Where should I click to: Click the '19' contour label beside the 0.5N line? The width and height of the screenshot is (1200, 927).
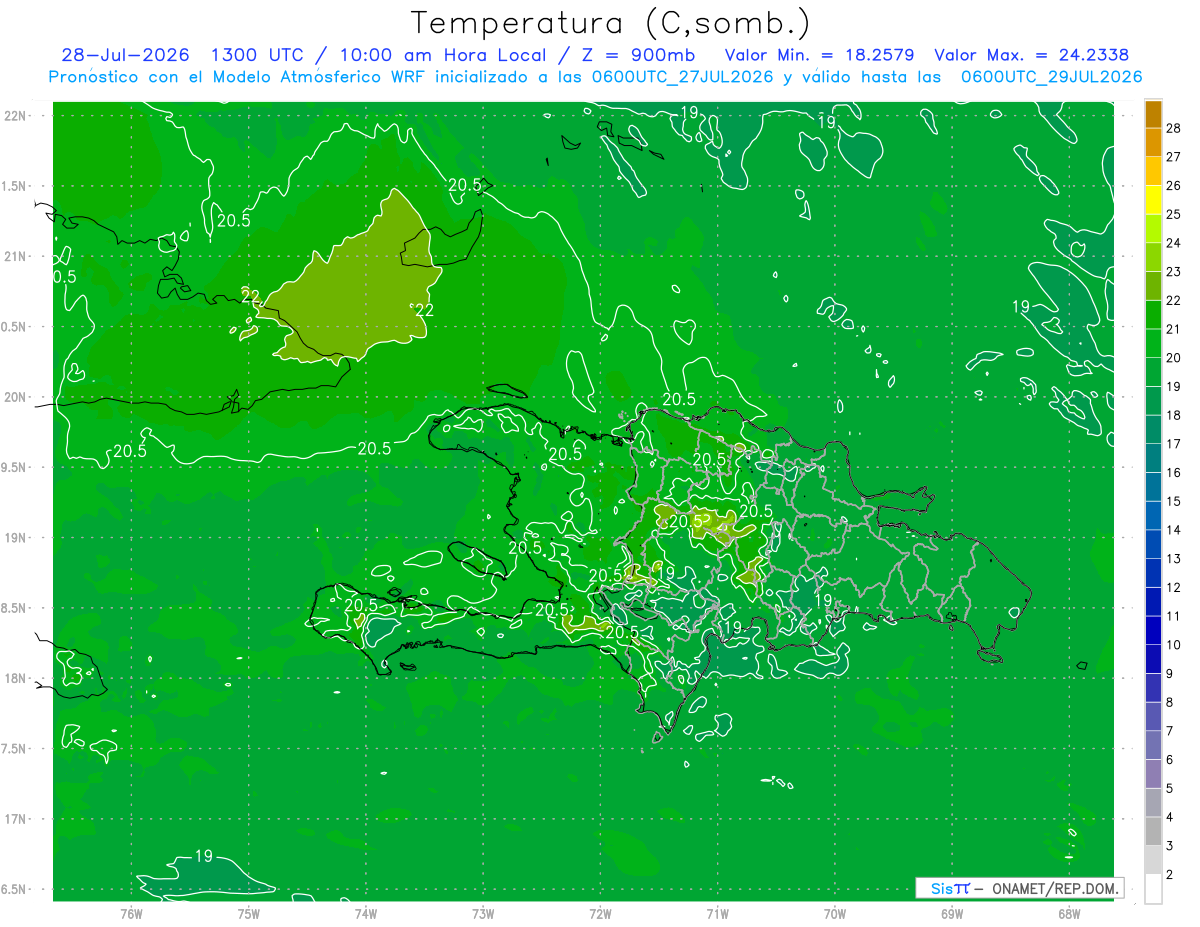coord(1021,306)
